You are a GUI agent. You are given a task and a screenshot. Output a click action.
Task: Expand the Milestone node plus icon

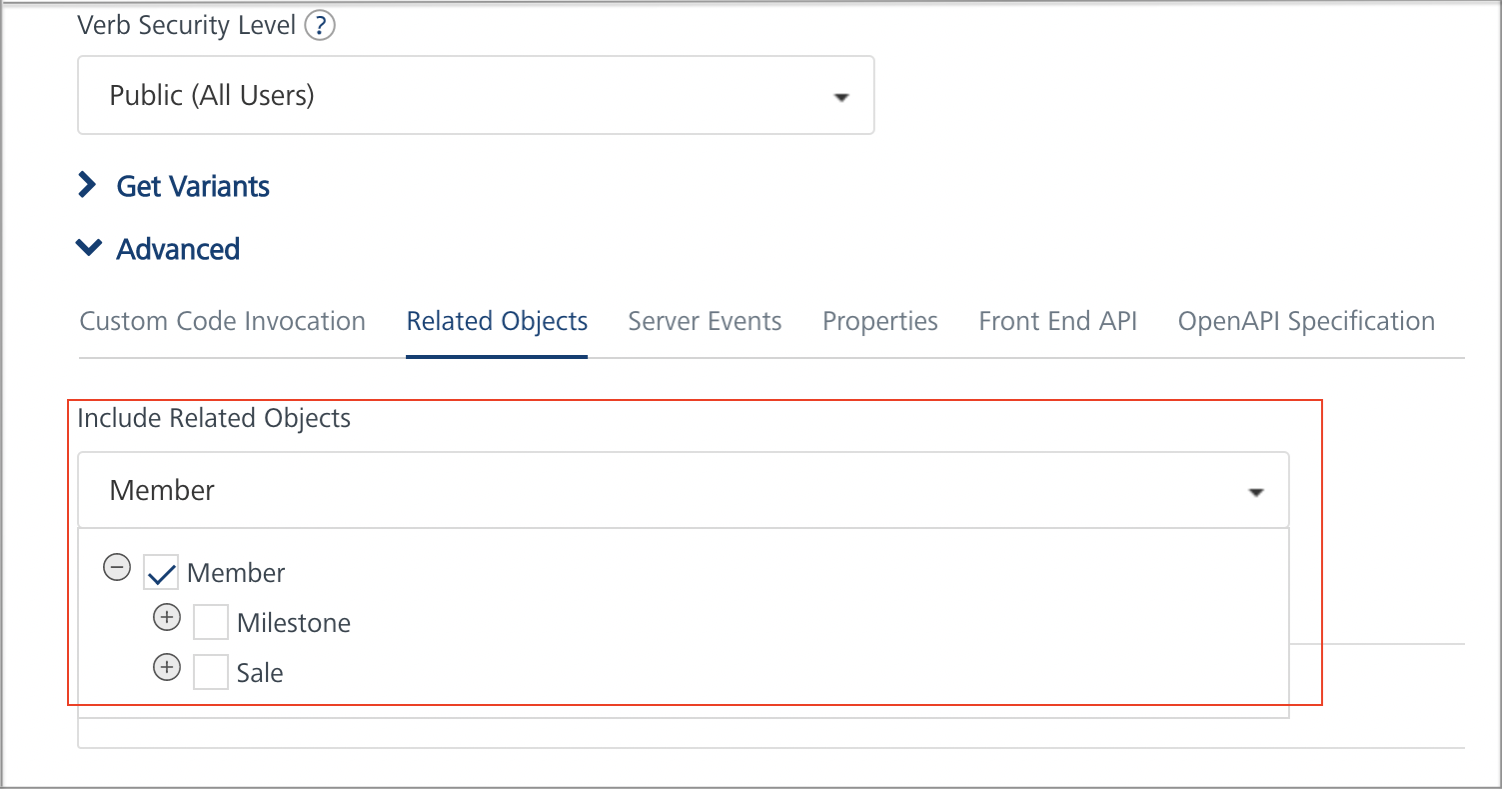tap(167, 618)
